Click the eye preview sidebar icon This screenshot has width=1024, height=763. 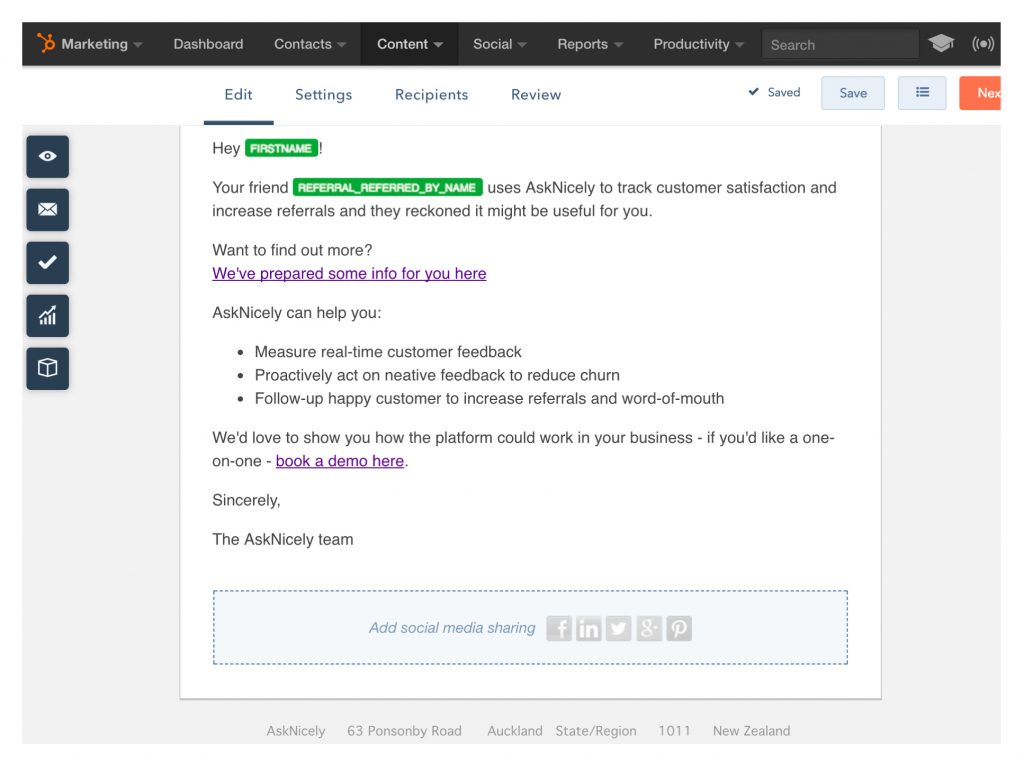click(48, 157)
